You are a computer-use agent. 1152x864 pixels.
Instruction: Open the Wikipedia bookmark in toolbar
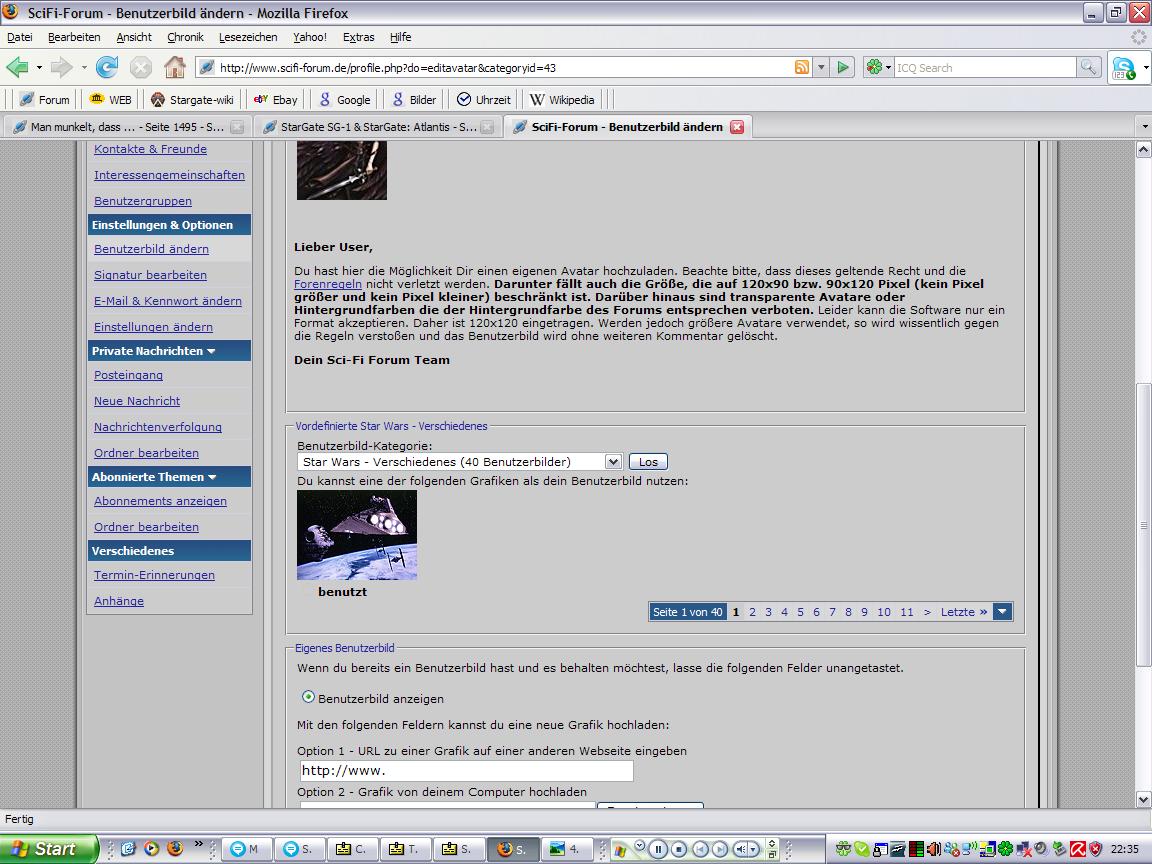pos(562,99)
